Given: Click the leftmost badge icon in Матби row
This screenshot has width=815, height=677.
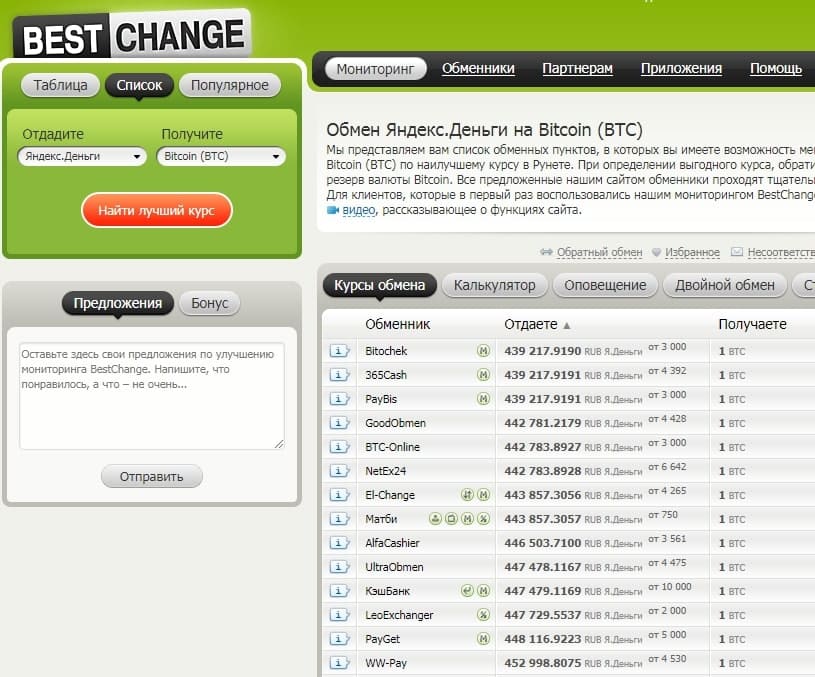Looking at the screenshot, I should (435, 519).
